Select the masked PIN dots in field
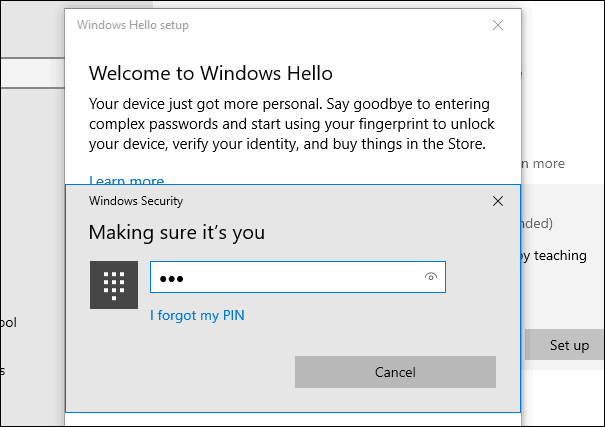The image size is (605, 427). tap(171, 278)
